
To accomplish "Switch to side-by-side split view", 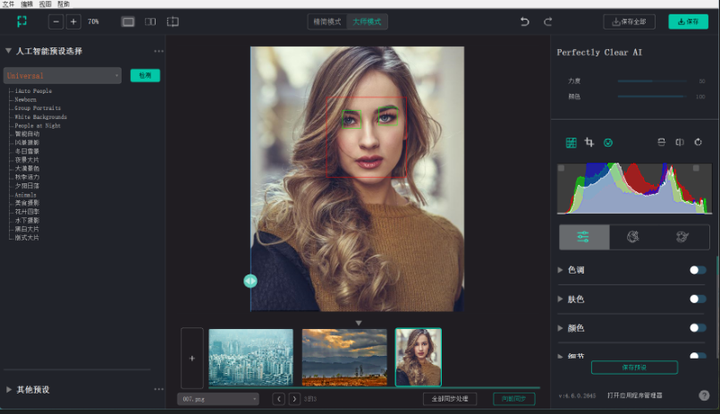I will tap(150, 21).
